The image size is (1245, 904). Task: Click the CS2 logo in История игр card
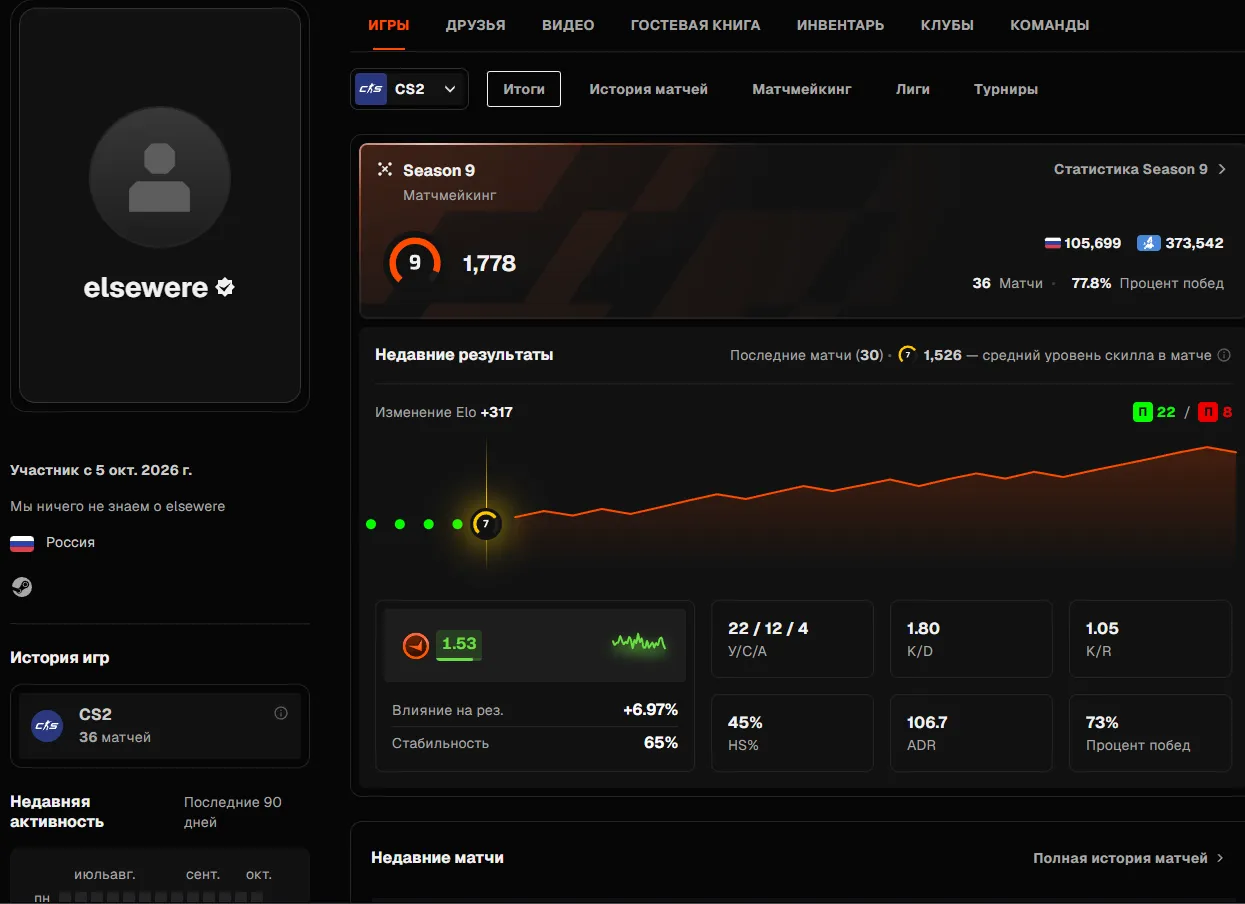[47, 726]
